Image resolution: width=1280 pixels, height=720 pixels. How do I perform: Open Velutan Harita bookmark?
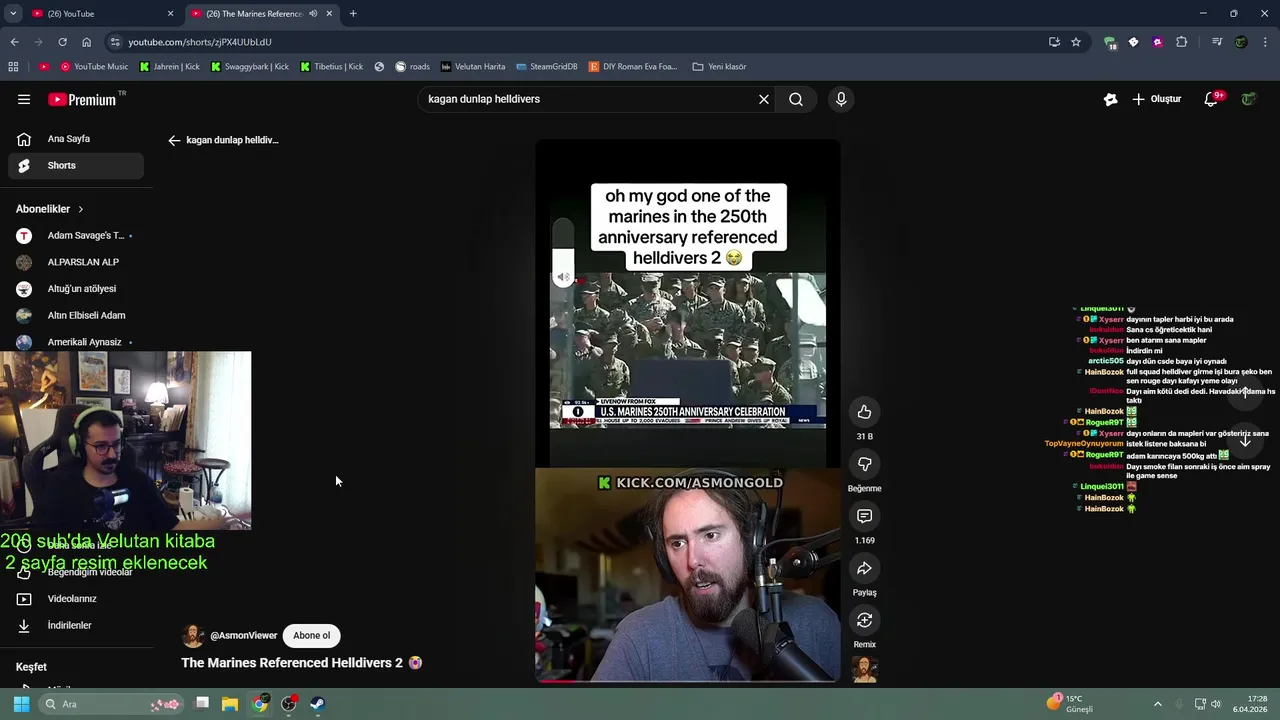(x=473, y=67)
